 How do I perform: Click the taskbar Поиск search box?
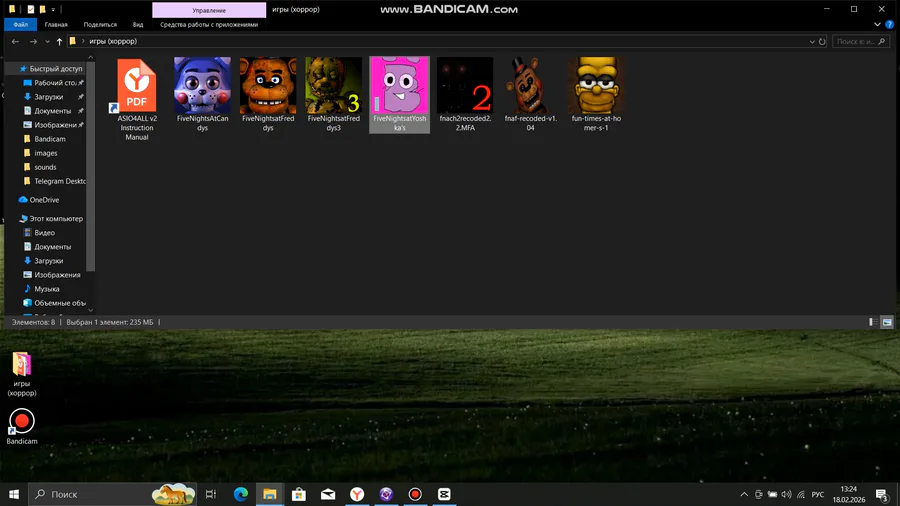[x=114, y=494]
